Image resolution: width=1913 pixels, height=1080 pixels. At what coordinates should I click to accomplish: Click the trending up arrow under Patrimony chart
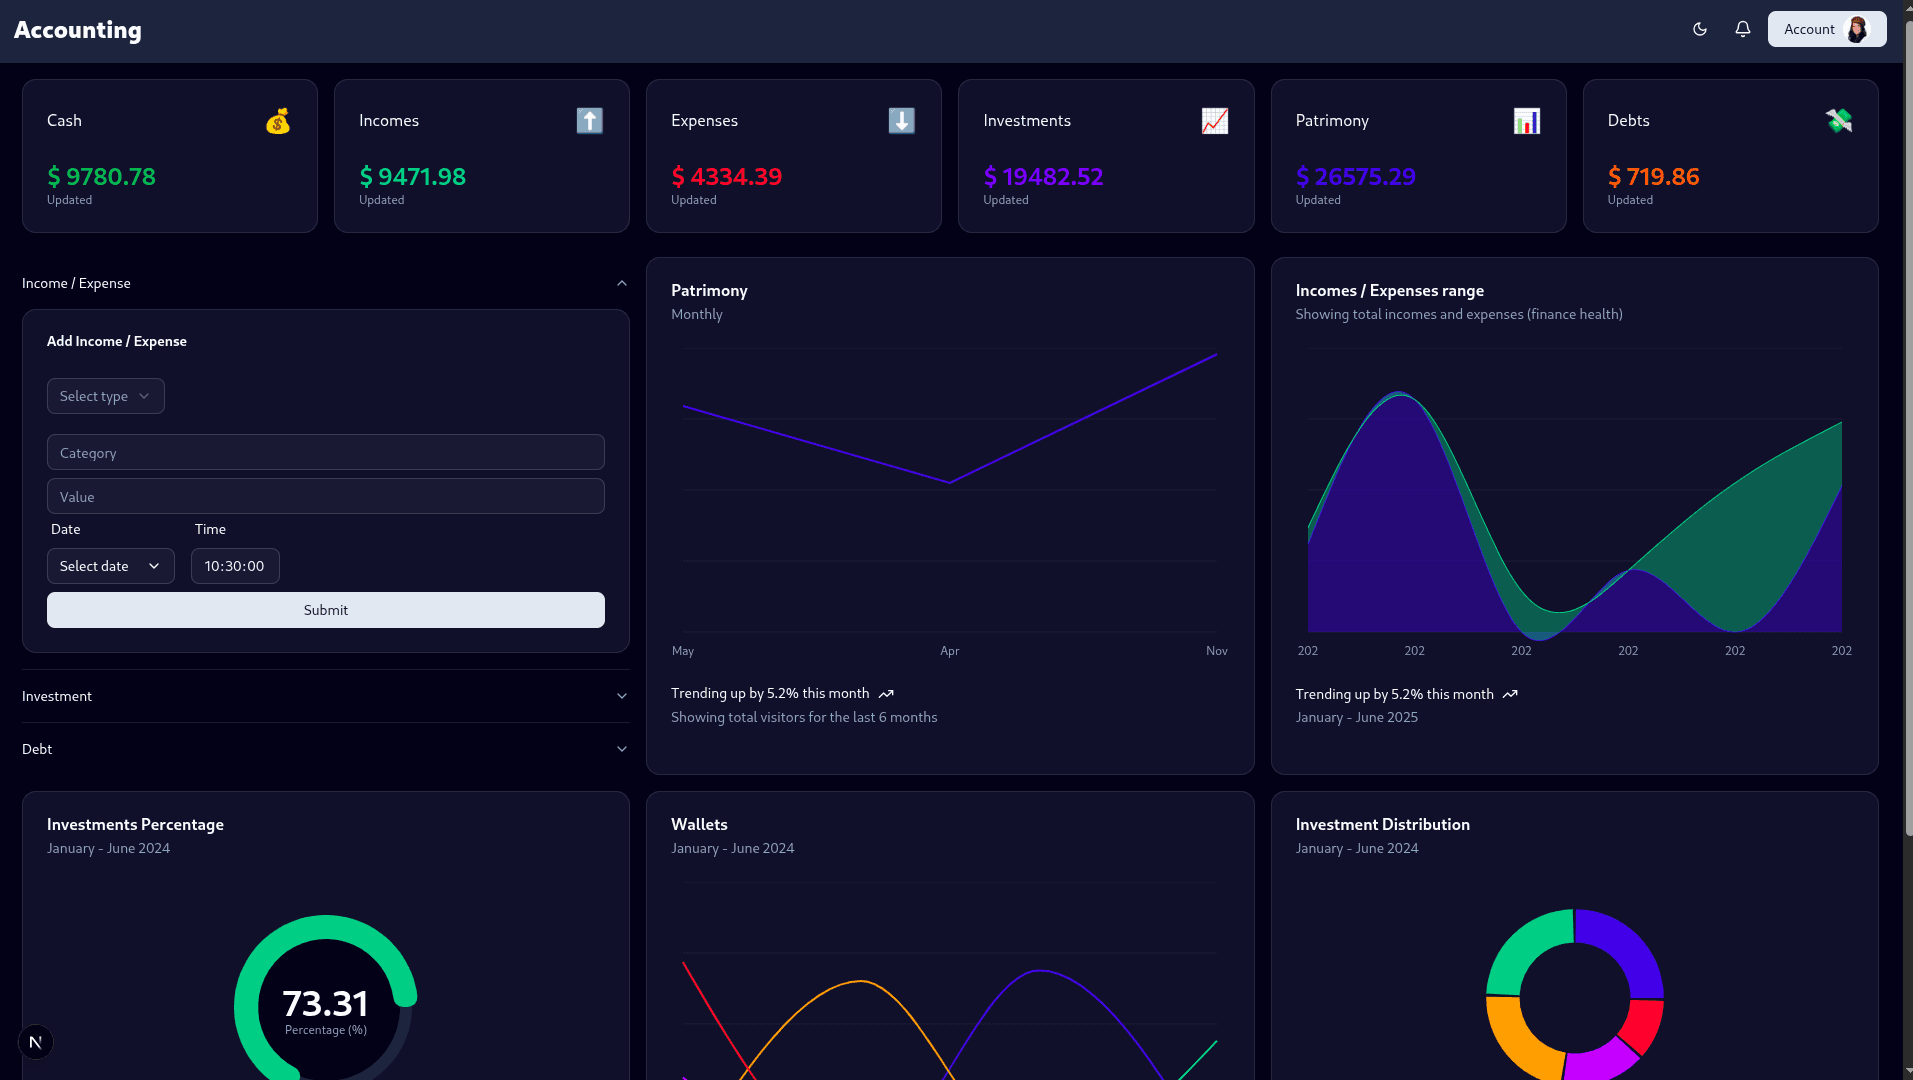(x=886, y=693)
